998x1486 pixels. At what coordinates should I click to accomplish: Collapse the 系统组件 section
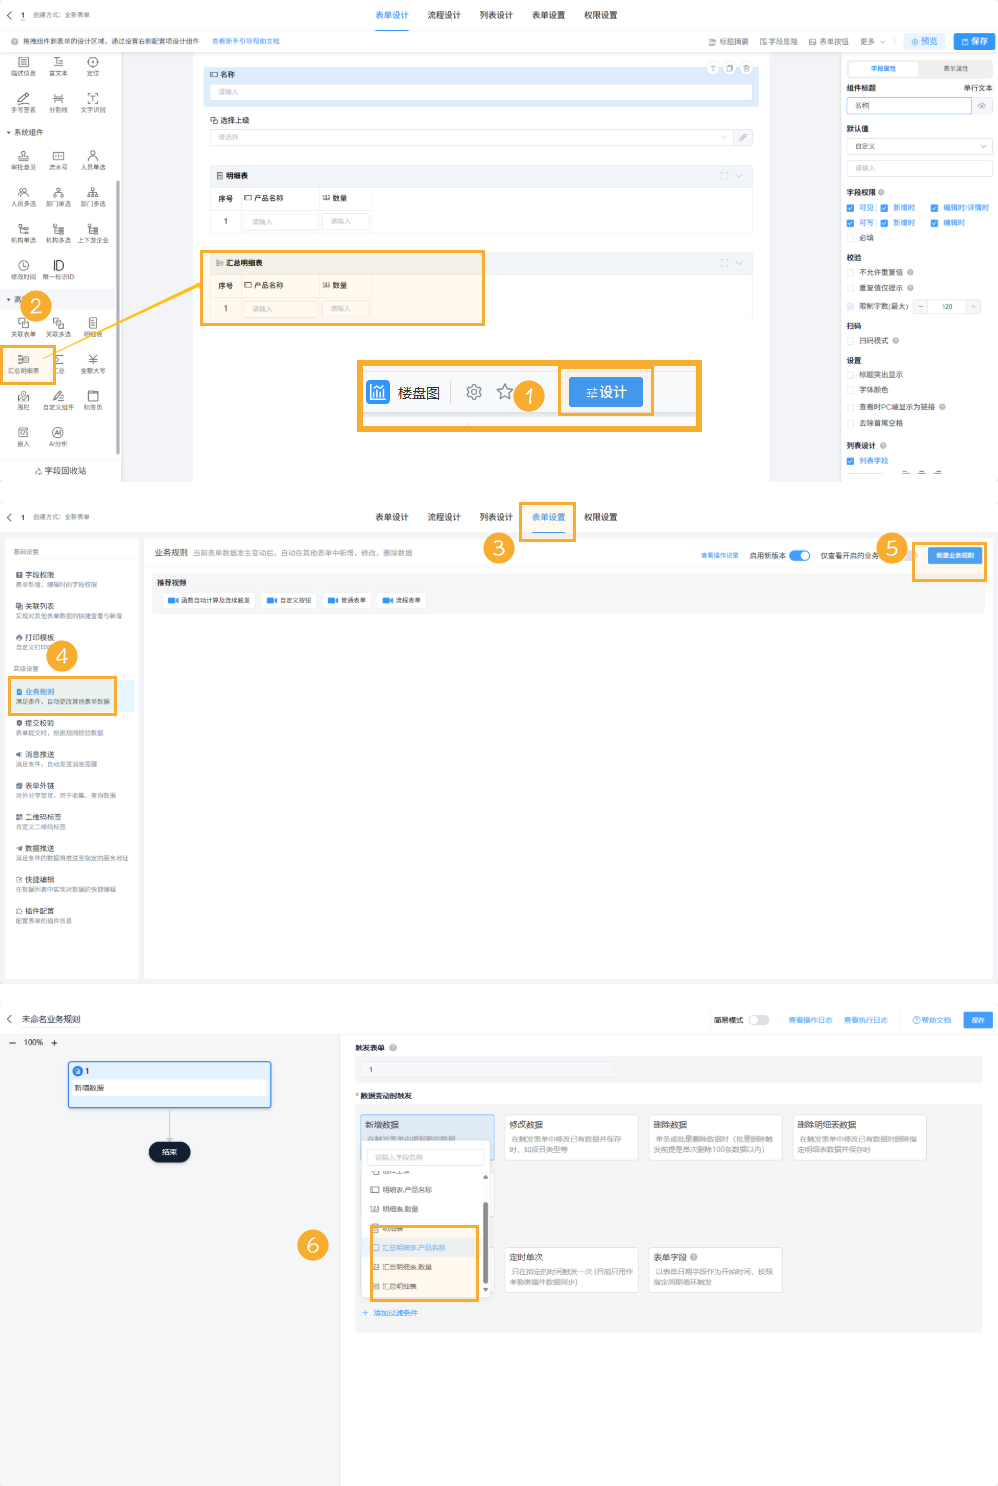[x=9, y=132]
